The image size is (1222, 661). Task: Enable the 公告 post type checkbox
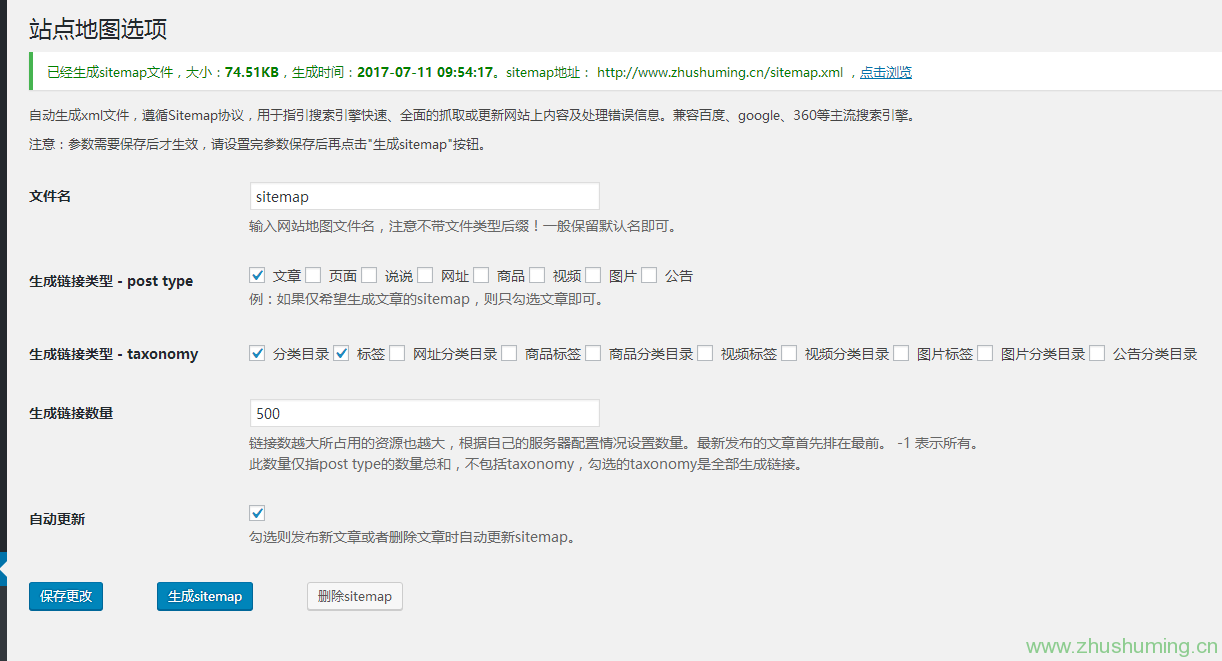point(649,275)
